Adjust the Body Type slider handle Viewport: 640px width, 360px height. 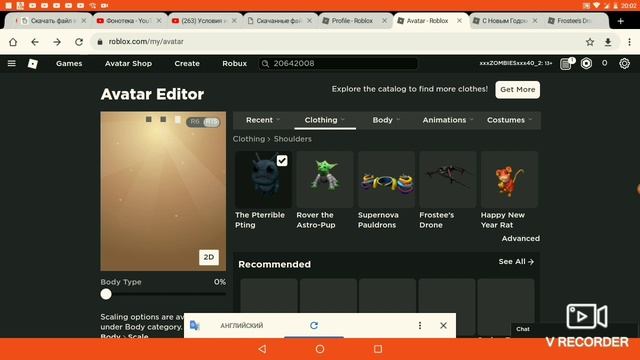pyautogui.click(x=106, y=294)
